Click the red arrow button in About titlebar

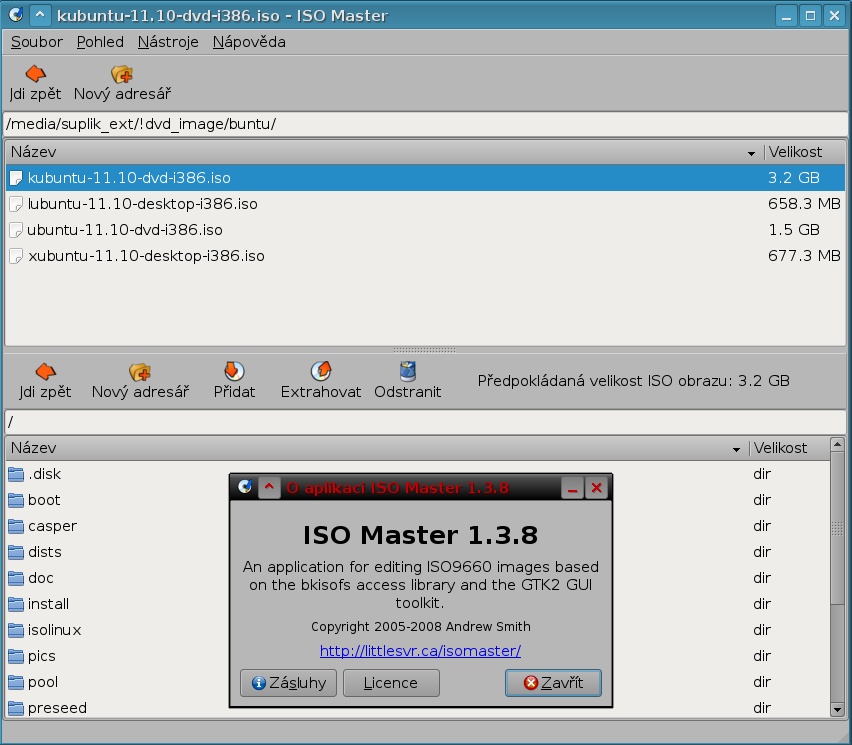[x=269, y=487]
